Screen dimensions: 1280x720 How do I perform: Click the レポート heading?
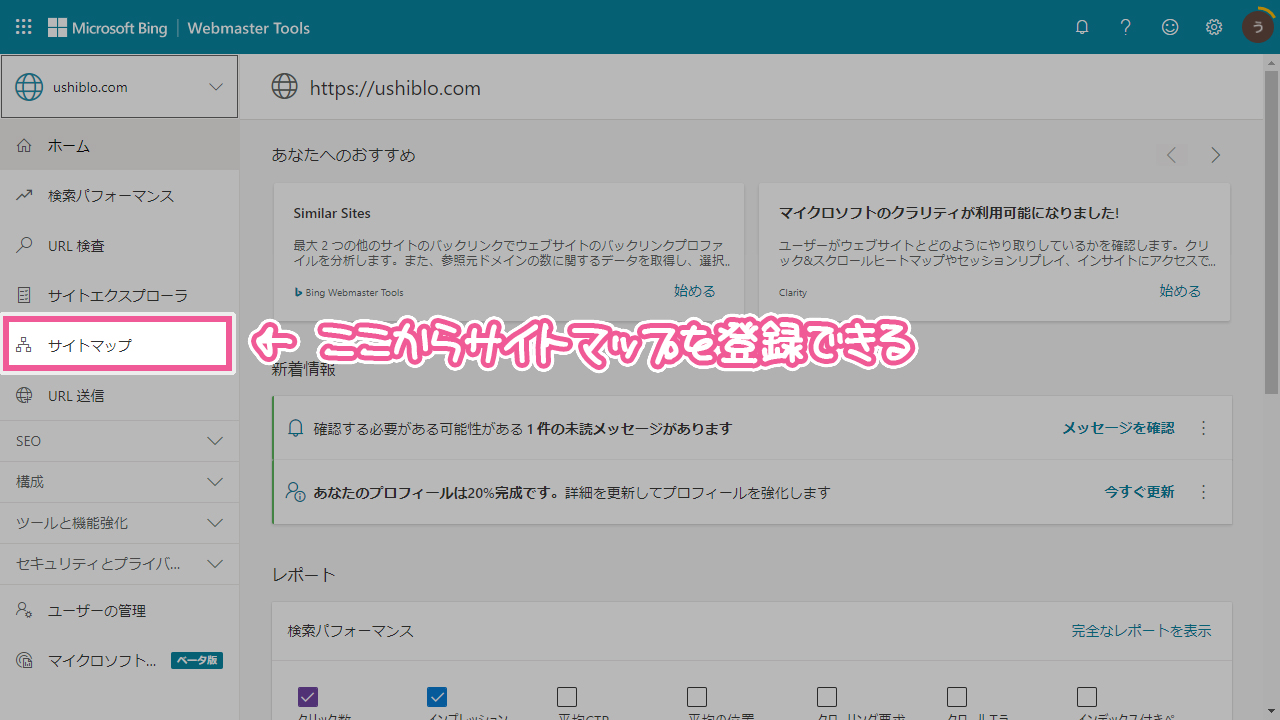[x=304, y=575]
